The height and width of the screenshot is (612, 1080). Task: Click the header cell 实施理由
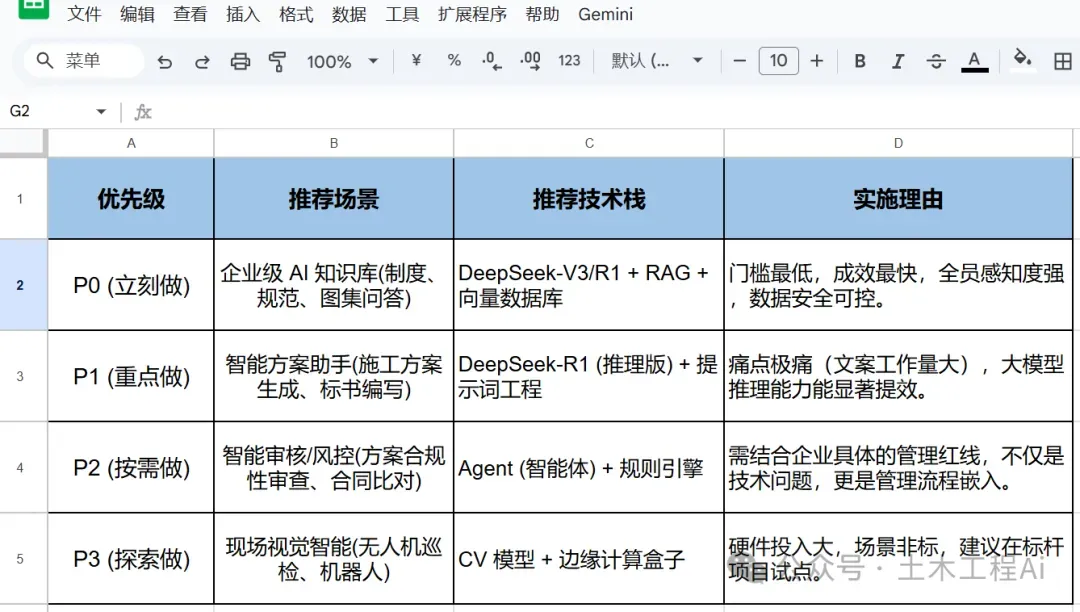(x=898, y=199)
